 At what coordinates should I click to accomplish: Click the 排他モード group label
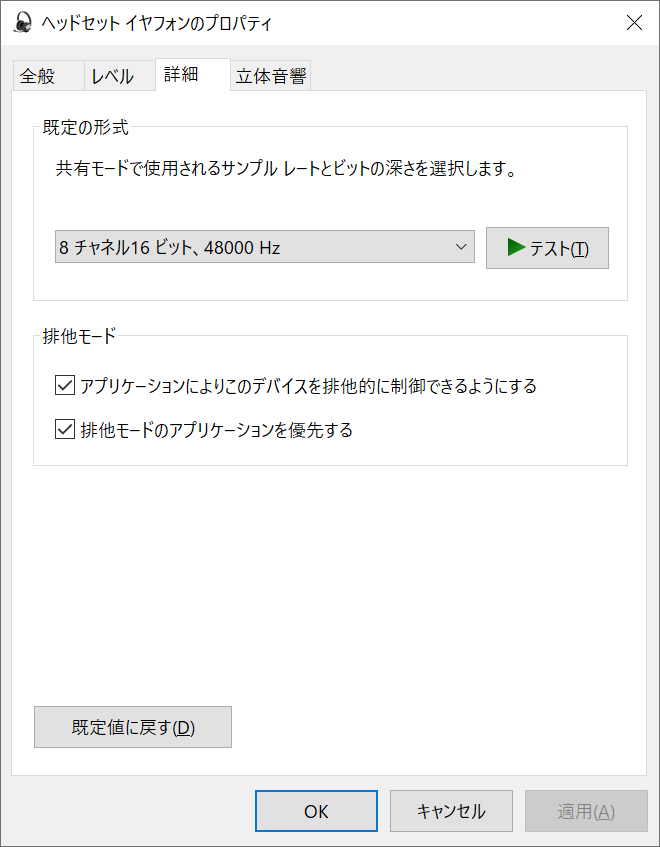pos(80,335)
